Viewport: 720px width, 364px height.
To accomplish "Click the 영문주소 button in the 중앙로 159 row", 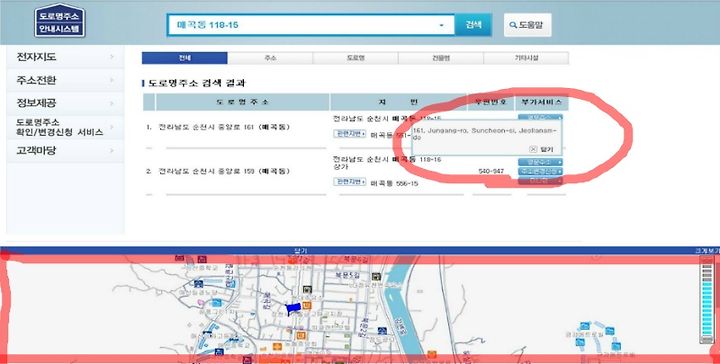I will click(x=540, y=162).
